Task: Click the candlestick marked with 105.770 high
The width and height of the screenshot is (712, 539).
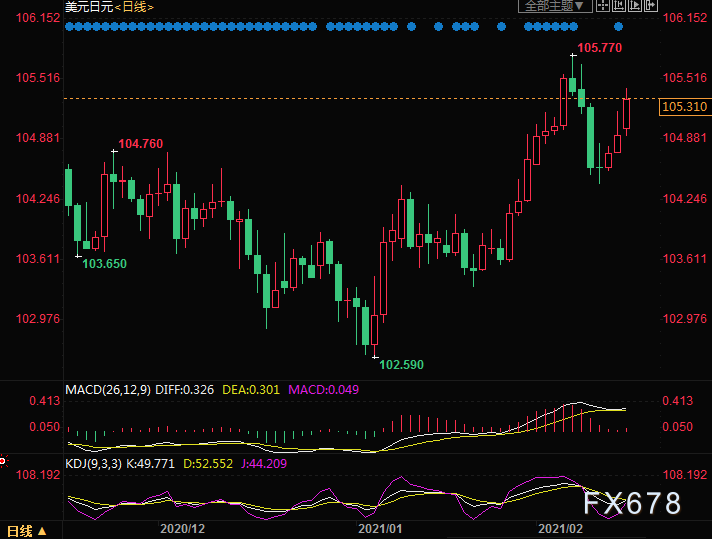Action: click(573, 75)
